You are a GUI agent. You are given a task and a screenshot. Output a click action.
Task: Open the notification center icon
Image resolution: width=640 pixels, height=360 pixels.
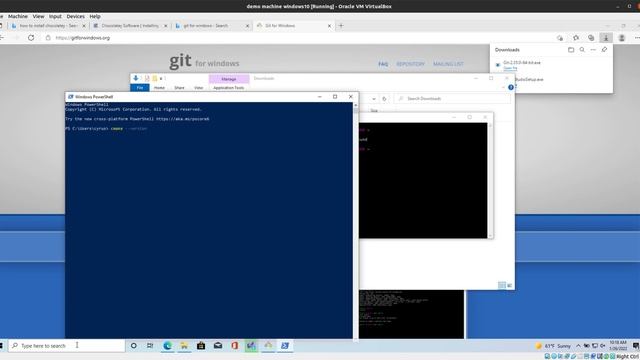pyautogui.click(x=635, y=346)
